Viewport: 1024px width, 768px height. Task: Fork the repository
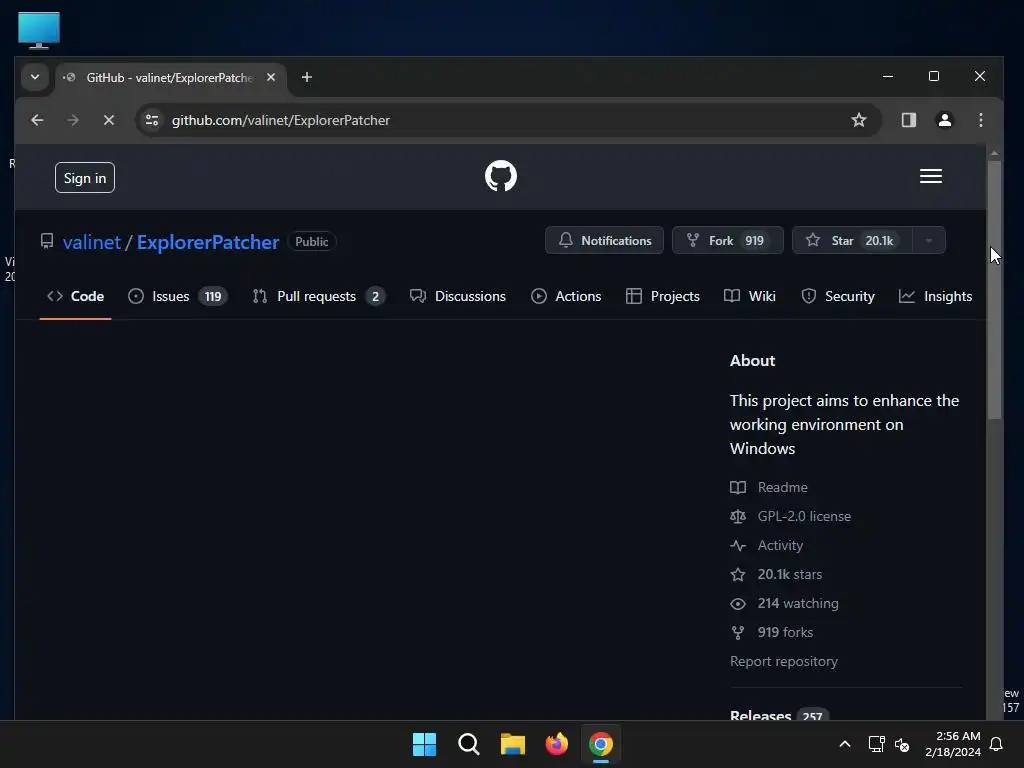pos(728,240)
